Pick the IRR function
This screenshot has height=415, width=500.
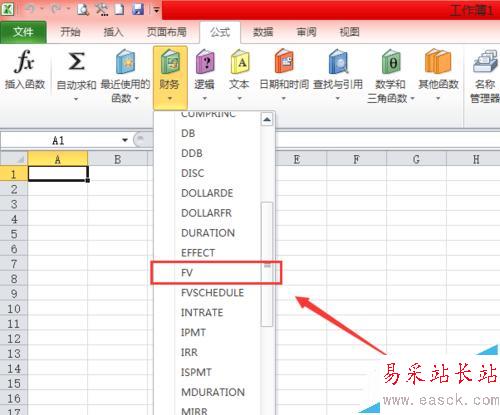[207, 352]
